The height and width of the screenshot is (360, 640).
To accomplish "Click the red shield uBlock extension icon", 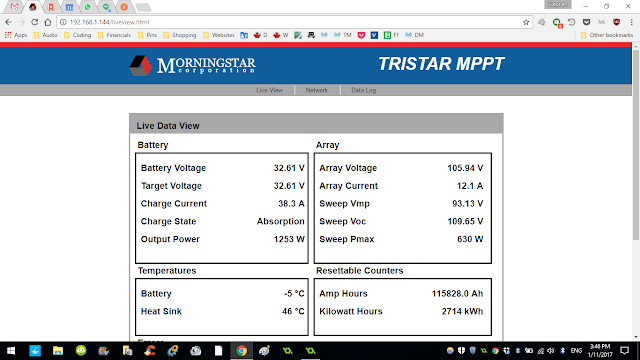I will tap(616, 22).
